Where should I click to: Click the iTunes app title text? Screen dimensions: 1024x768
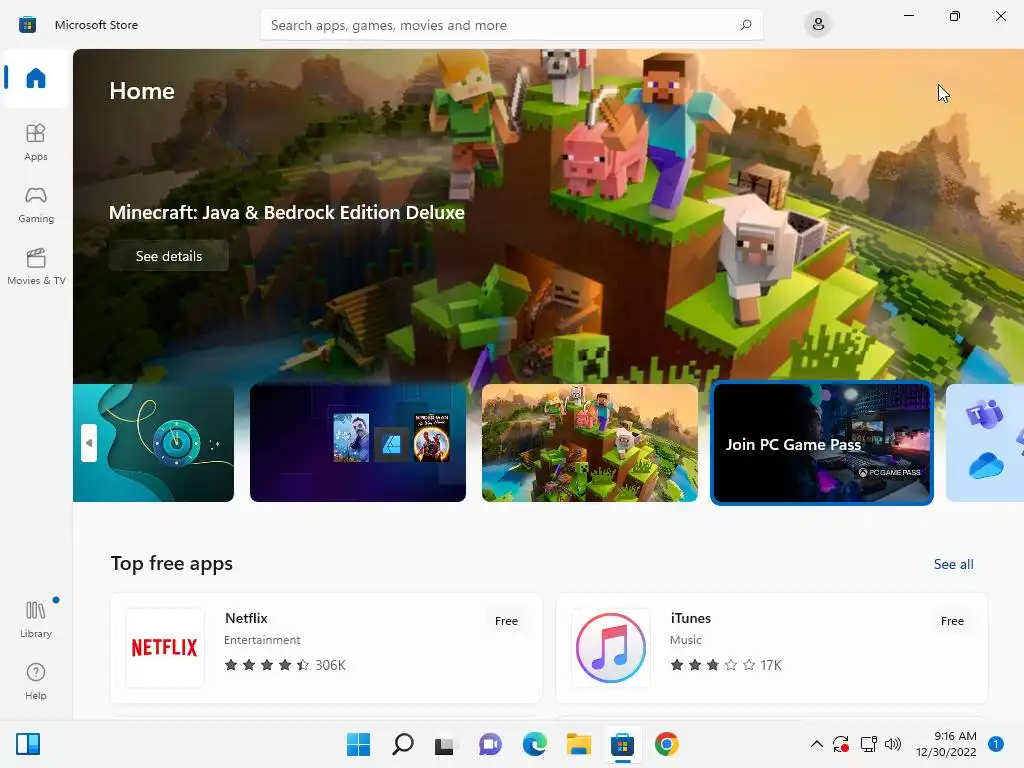coord(690,618)
